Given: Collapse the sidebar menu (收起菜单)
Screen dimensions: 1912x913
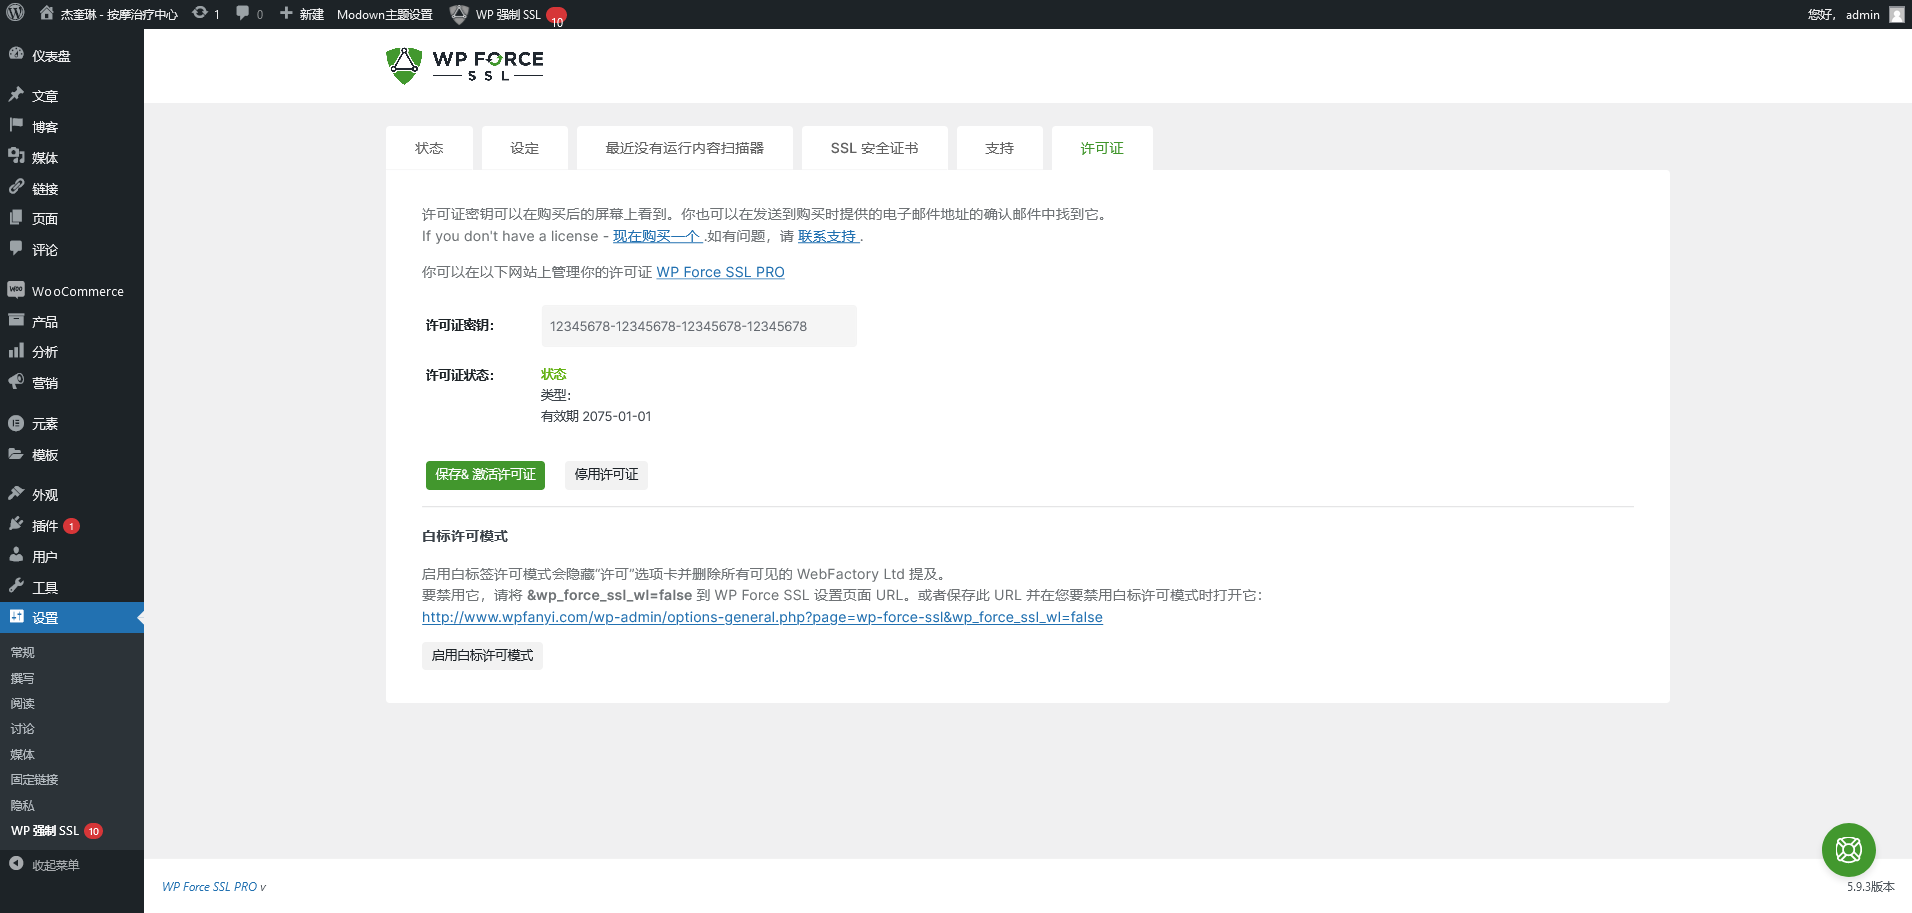Looking at the screenshot, I should click(x=54, y=865).
